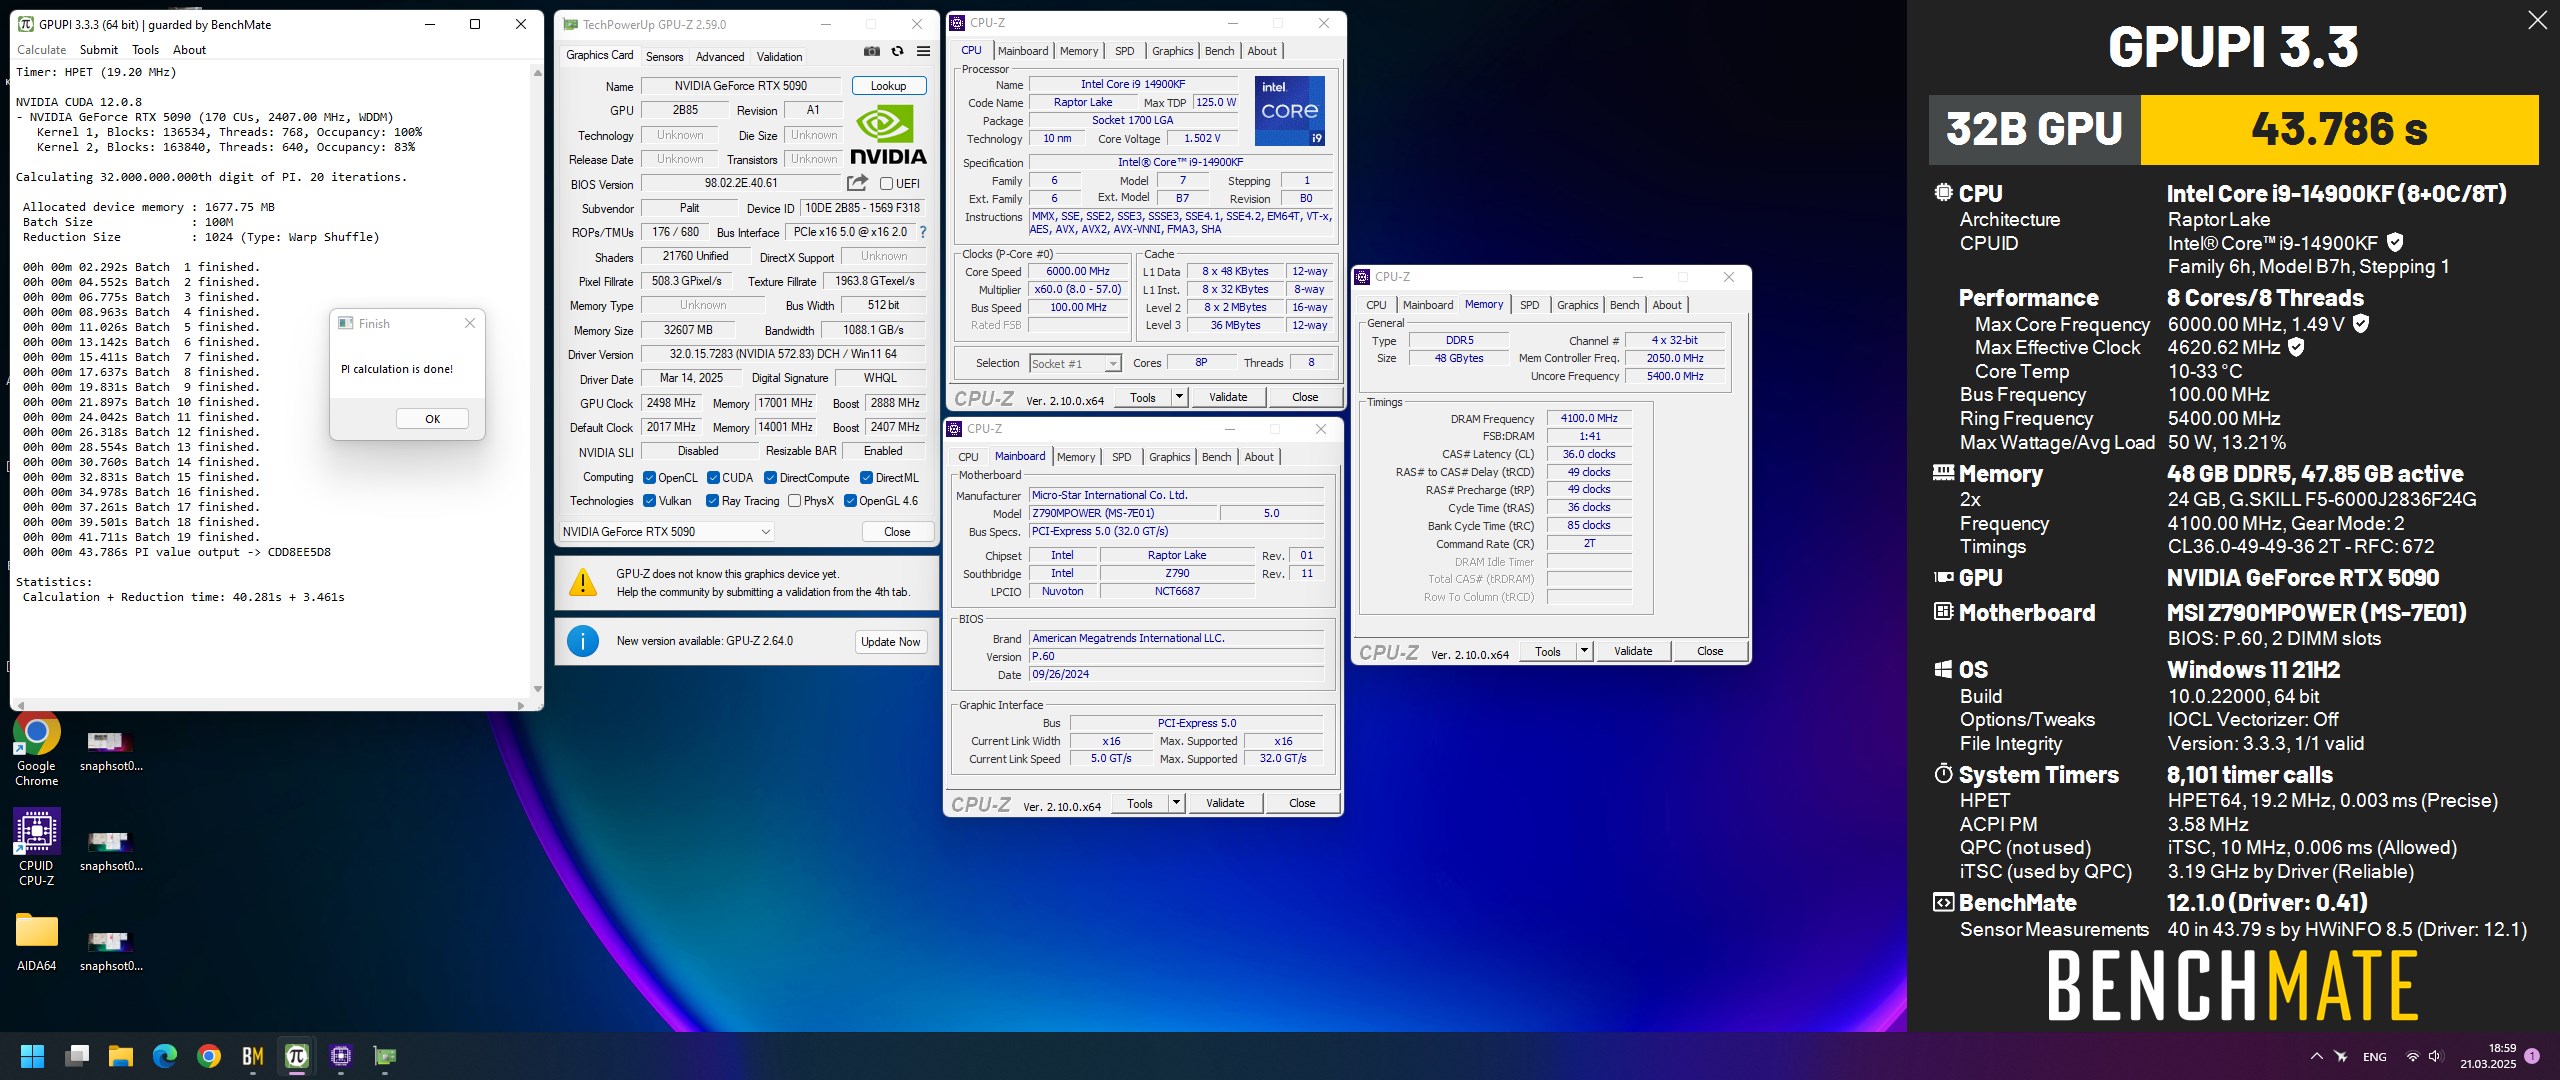Click Validate in the CPU-Z Memory window
The width and height of the screenshot is (2560, 1080).
pos(1633,651)
